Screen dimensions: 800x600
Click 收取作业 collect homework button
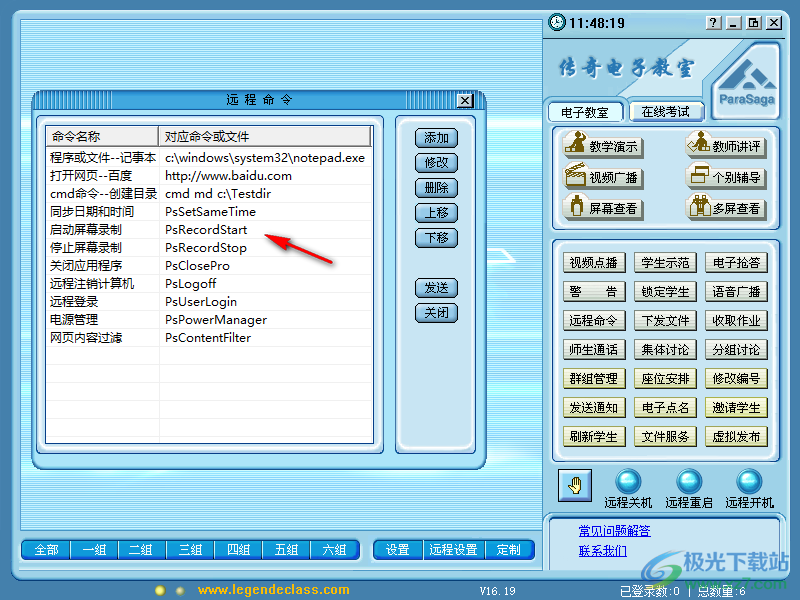736,321
